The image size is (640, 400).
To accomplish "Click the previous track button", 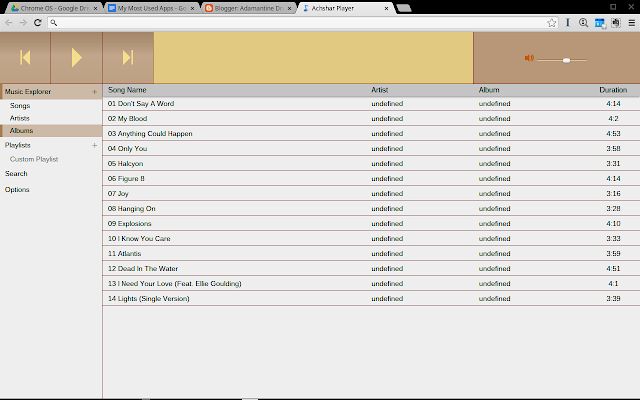I will 25,58.
